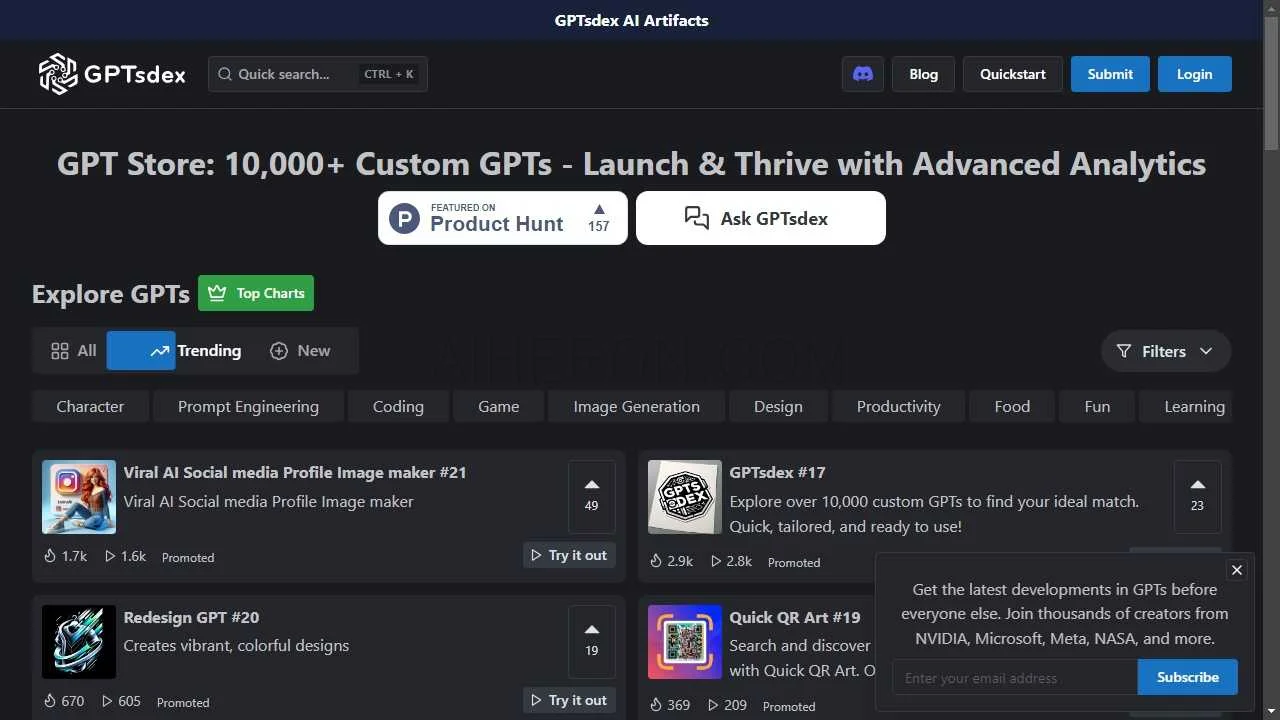This screenshot has width=1280, height=720.
Task: Filter by Prompt Engineering category
Action: pyautogui.click(x=248, y=407)
